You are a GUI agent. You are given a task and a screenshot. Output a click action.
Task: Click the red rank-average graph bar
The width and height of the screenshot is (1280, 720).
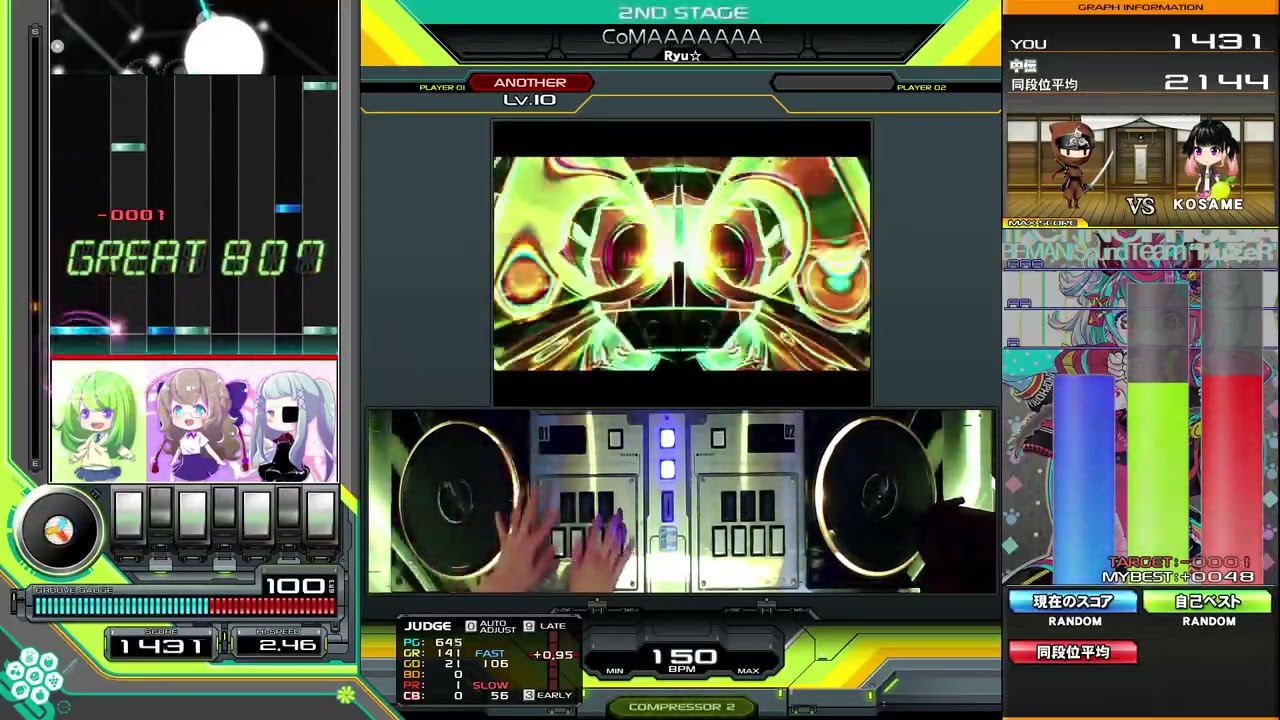[x=1231, y=479]
